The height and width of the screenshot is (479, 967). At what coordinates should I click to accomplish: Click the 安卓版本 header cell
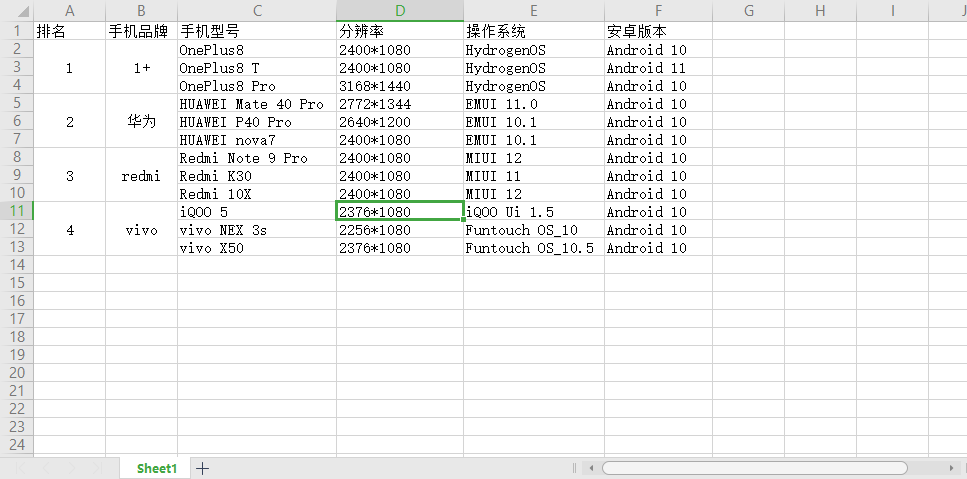(x=659, y=31)
